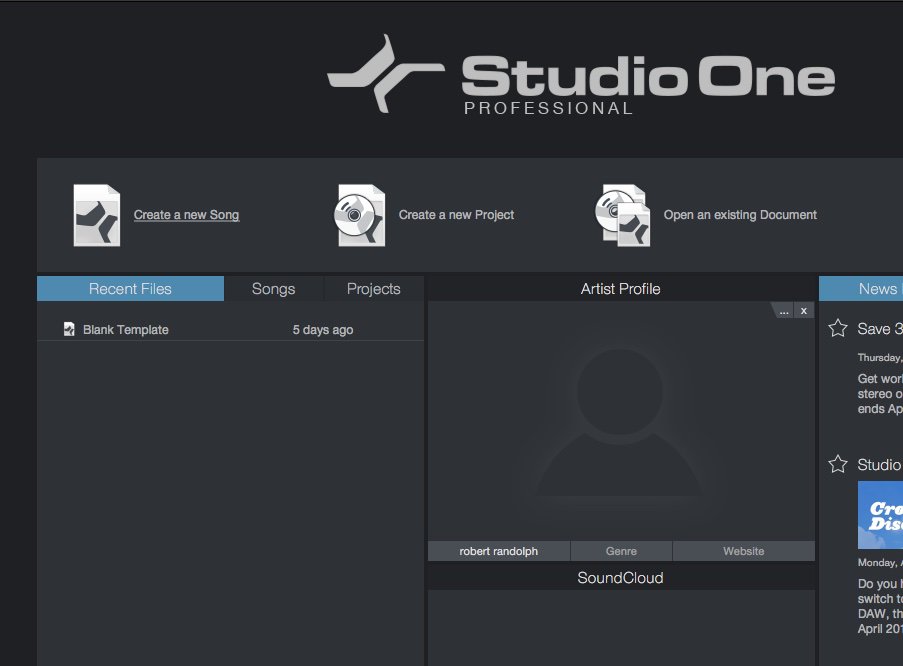Click the Genre field in Artist Profile
903x666 pixels.
(x=621, y=551)
